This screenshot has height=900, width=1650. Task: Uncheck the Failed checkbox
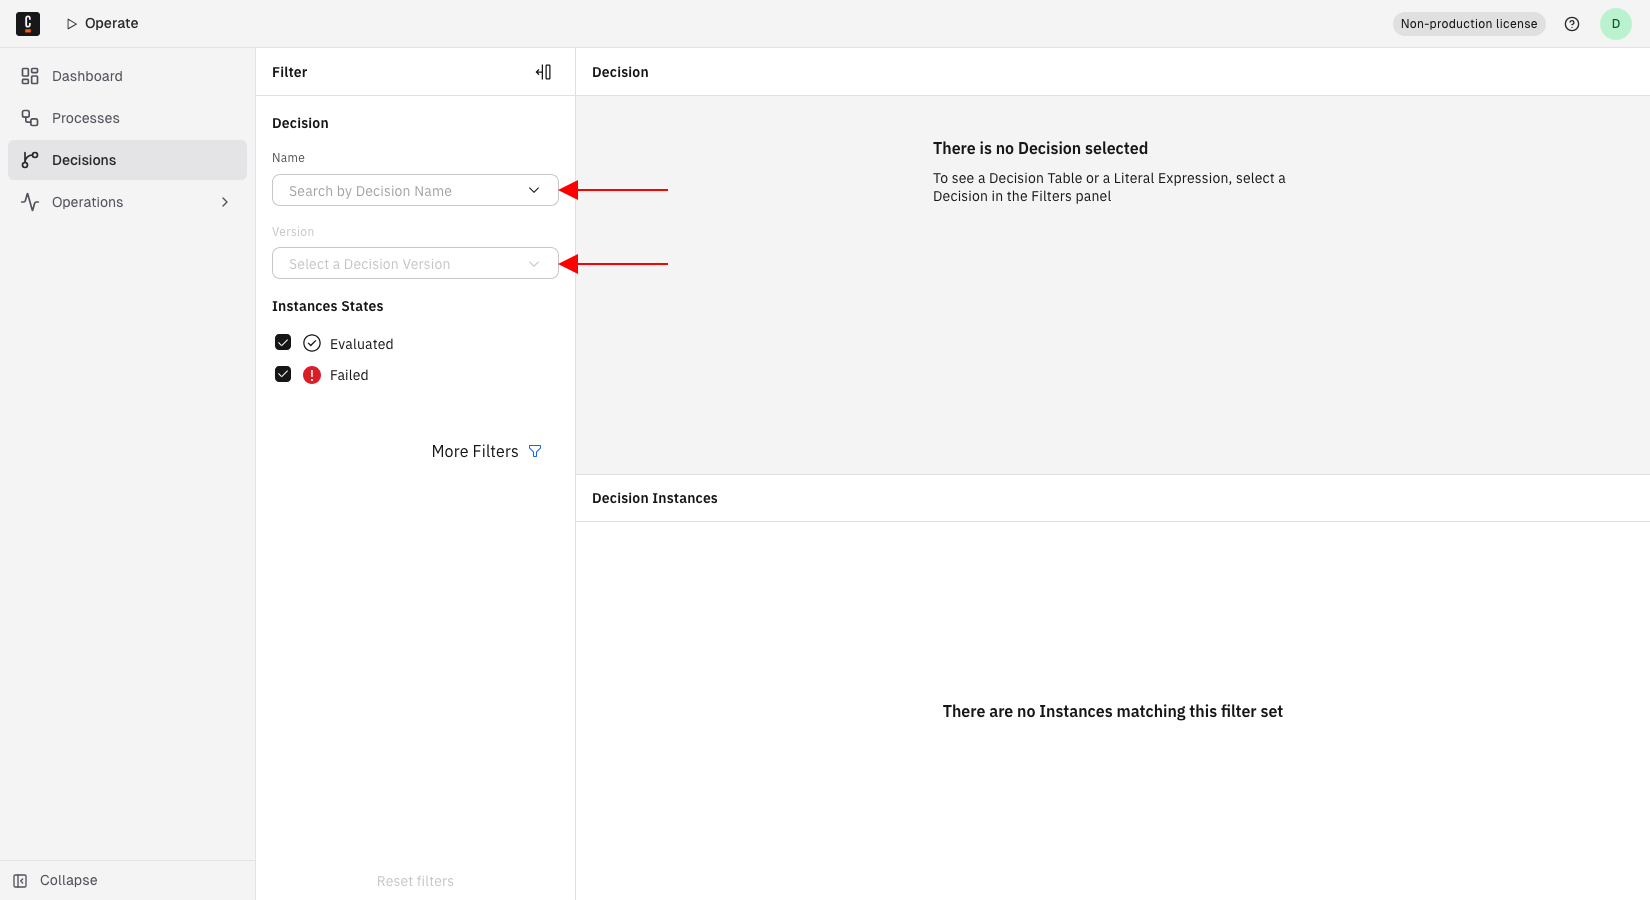[x=283, y=374]
